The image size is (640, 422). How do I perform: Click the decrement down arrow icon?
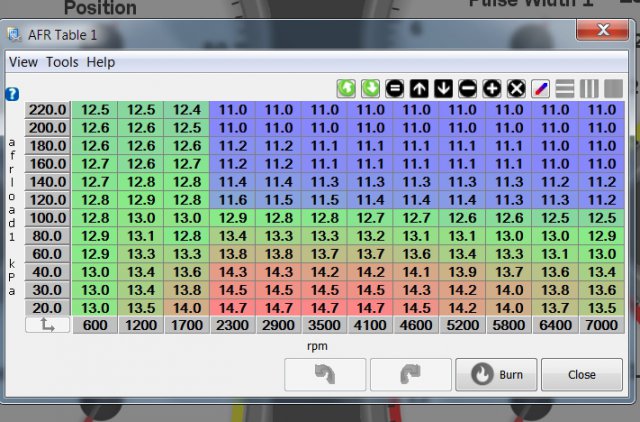(x=443, y=88)
